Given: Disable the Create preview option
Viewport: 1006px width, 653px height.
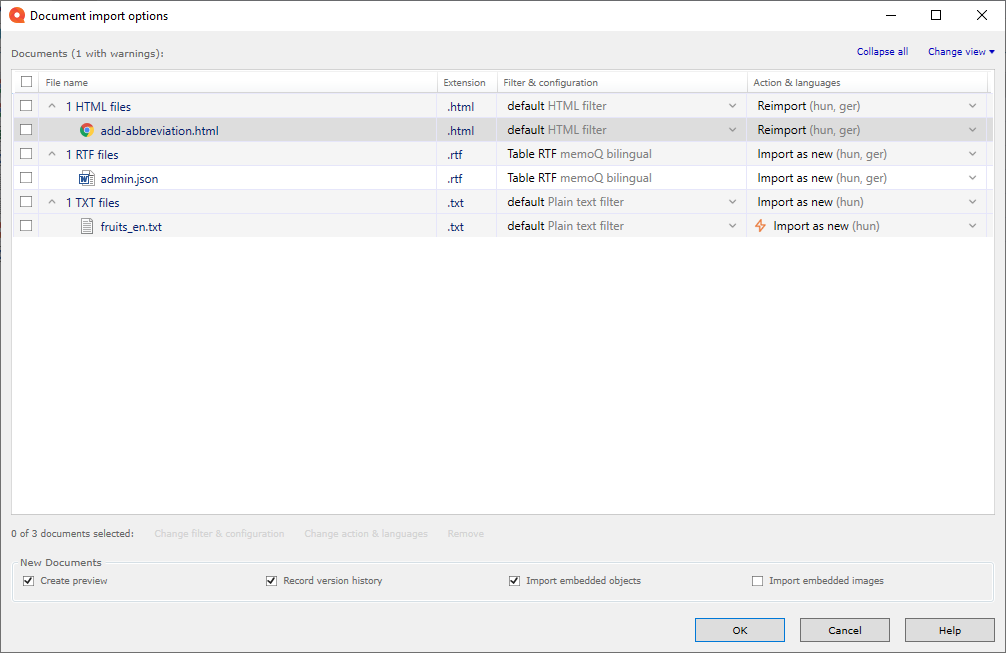Looking at the screenshot, I should coord(28,580).
